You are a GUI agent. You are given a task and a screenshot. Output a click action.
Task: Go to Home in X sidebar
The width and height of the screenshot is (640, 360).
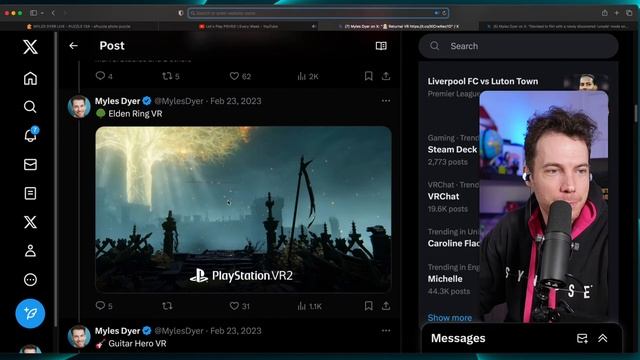(30, 78)
